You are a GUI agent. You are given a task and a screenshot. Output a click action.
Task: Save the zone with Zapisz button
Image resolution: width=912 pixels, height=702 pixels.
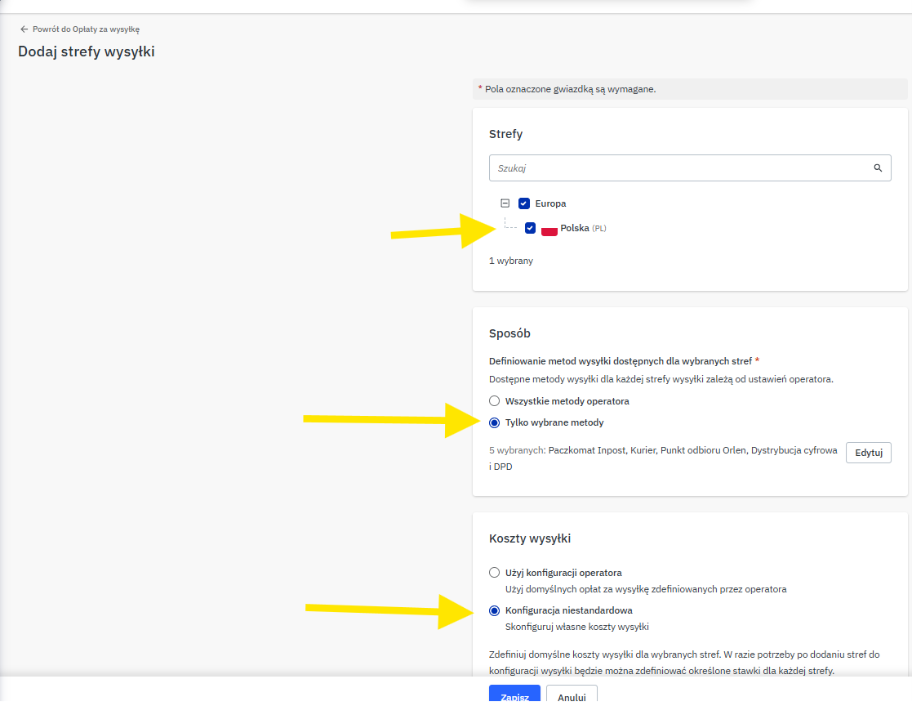click(514, 694)
